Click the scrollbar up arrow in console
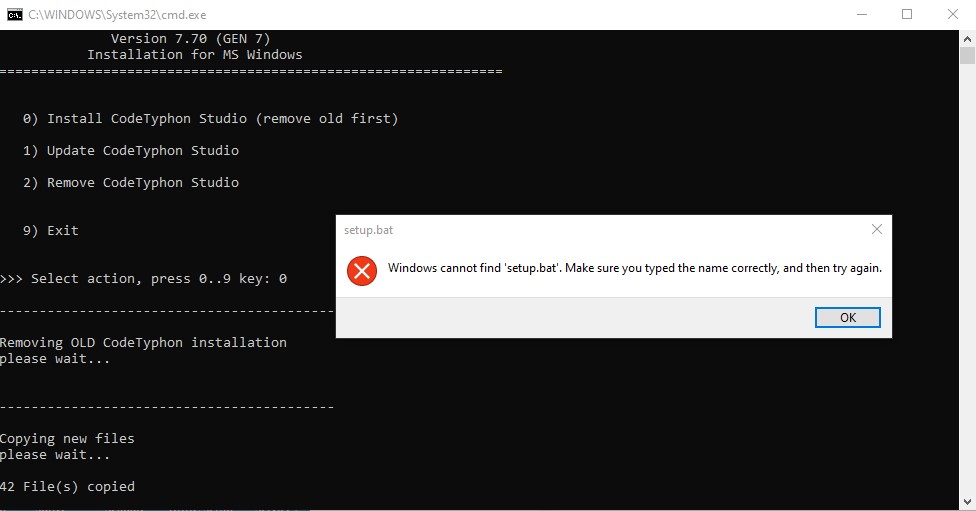The image size is (976, 511). point(967,39)
